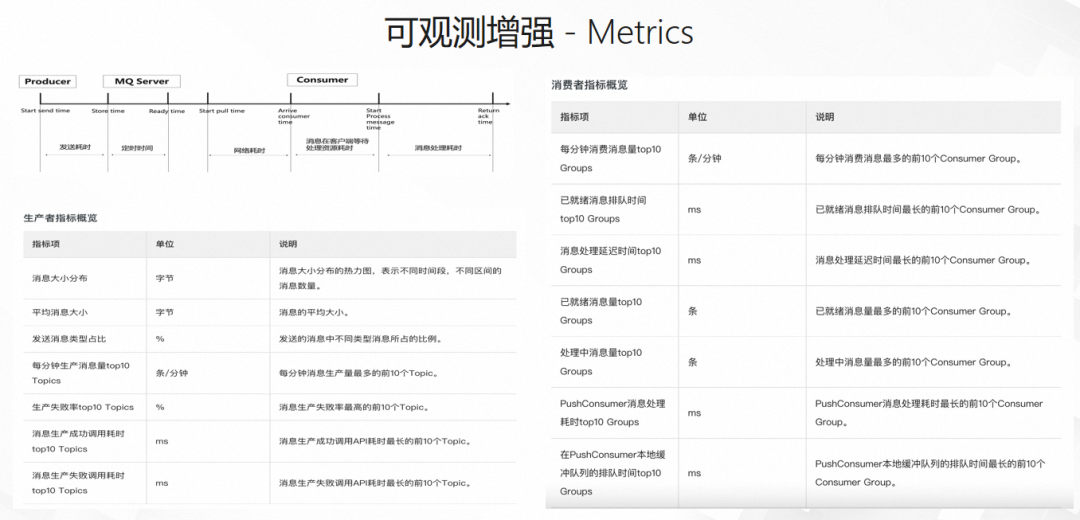This screenshot has width=1080, height=520.
Task: Click "说明" header in consumer table
Action: tap(824, 117)
